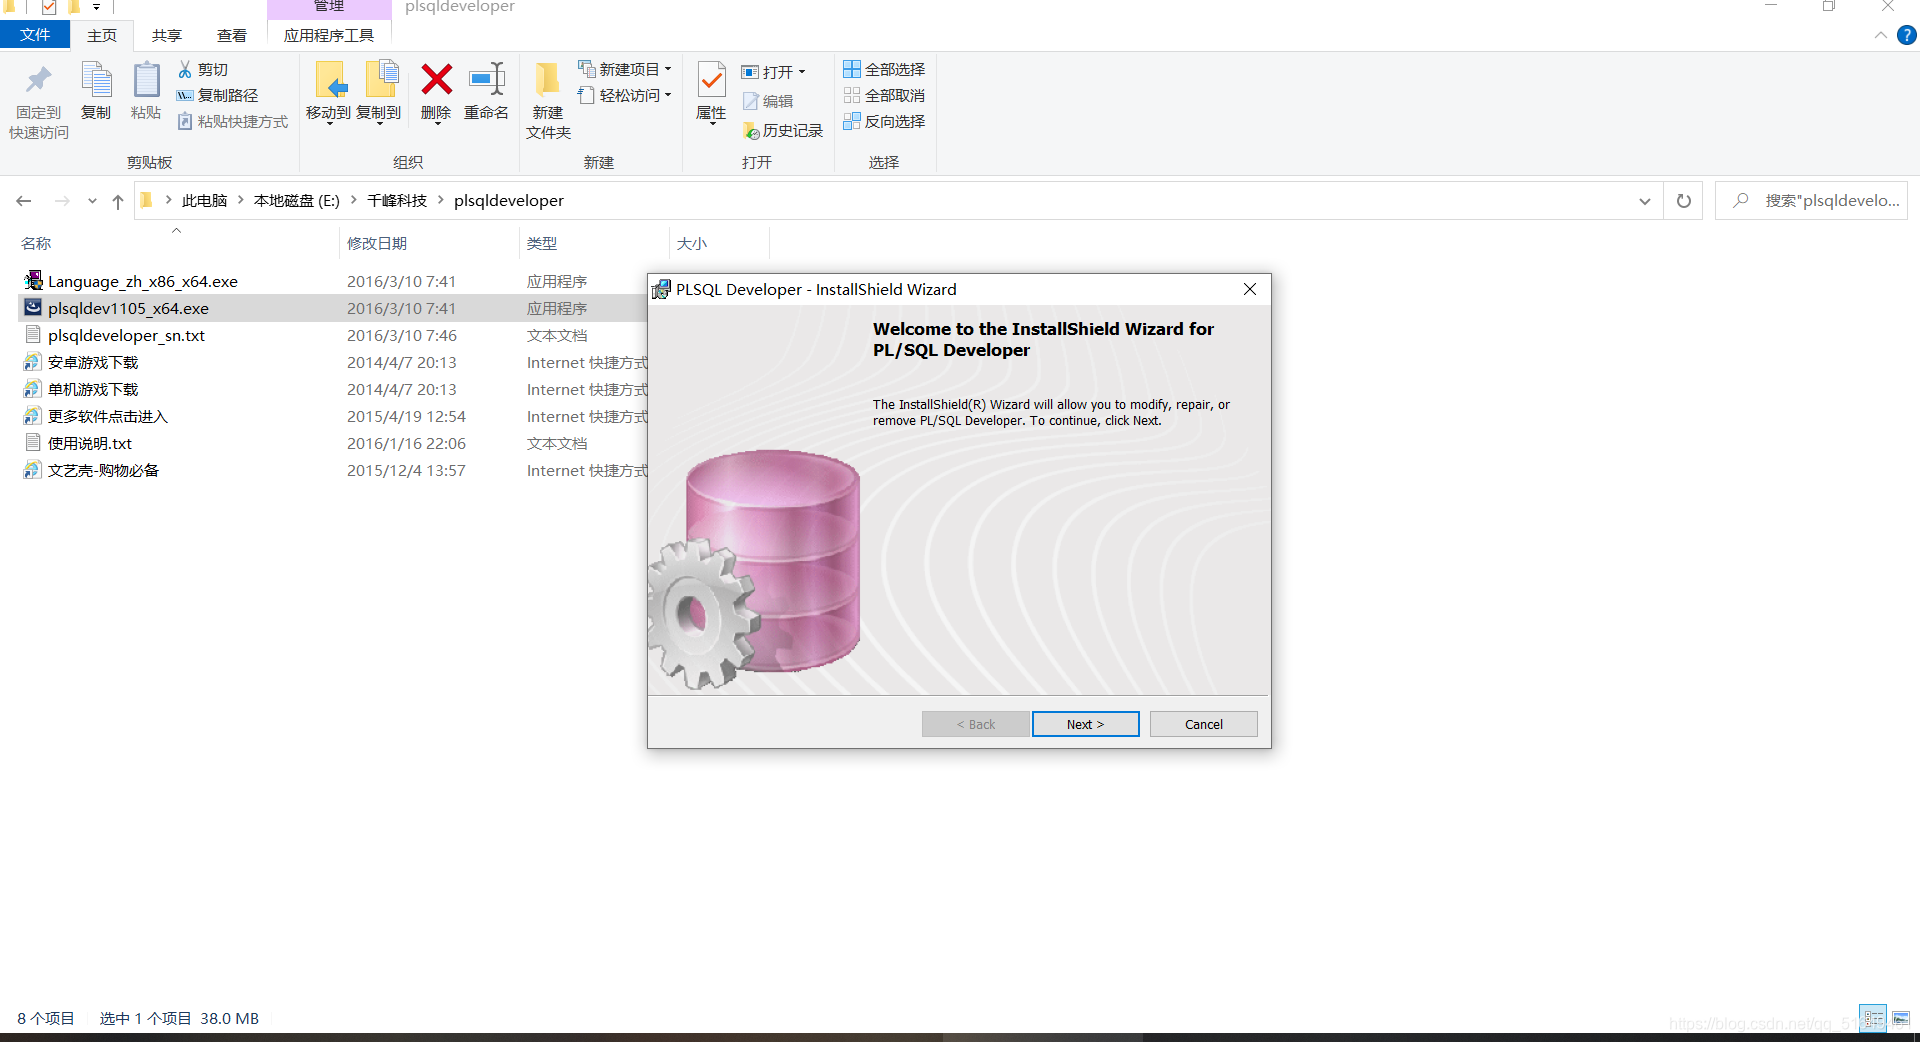Click the Forward navigation arrow
This screenshot has width=1920, height=1042.
pyautogui.click(x=62, y=201)
